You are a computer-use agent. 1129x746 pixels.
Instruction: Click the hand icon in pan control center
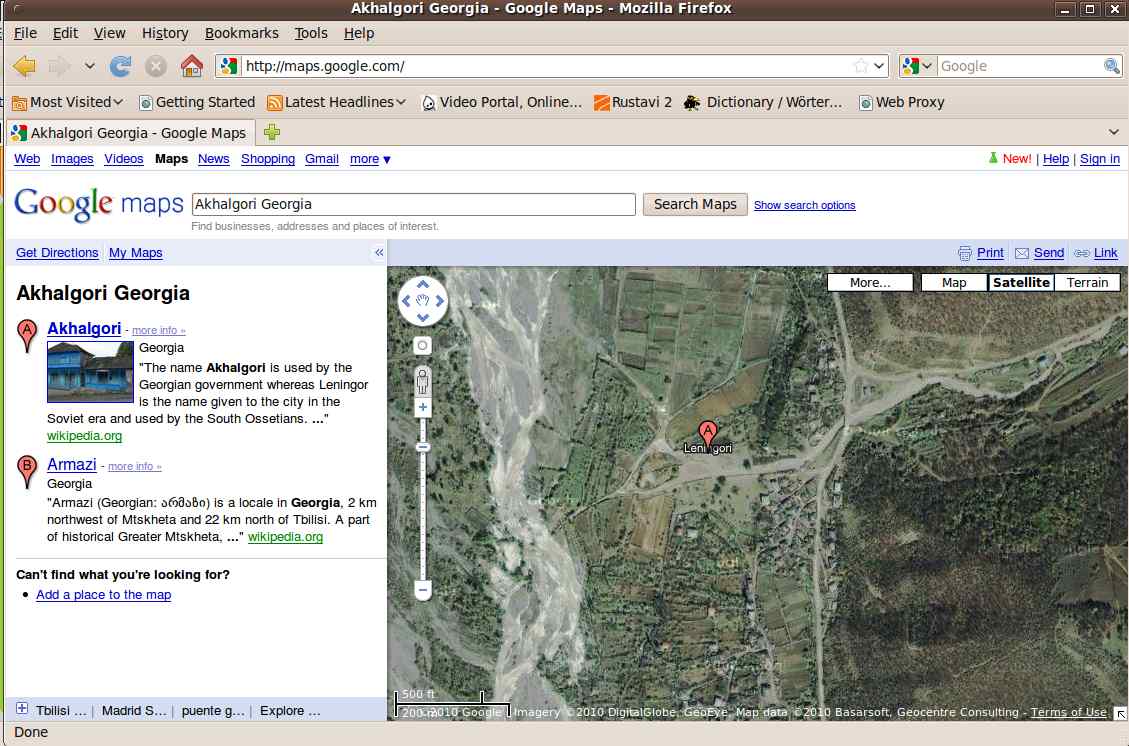pyautogui.click(x=423, y=301)
